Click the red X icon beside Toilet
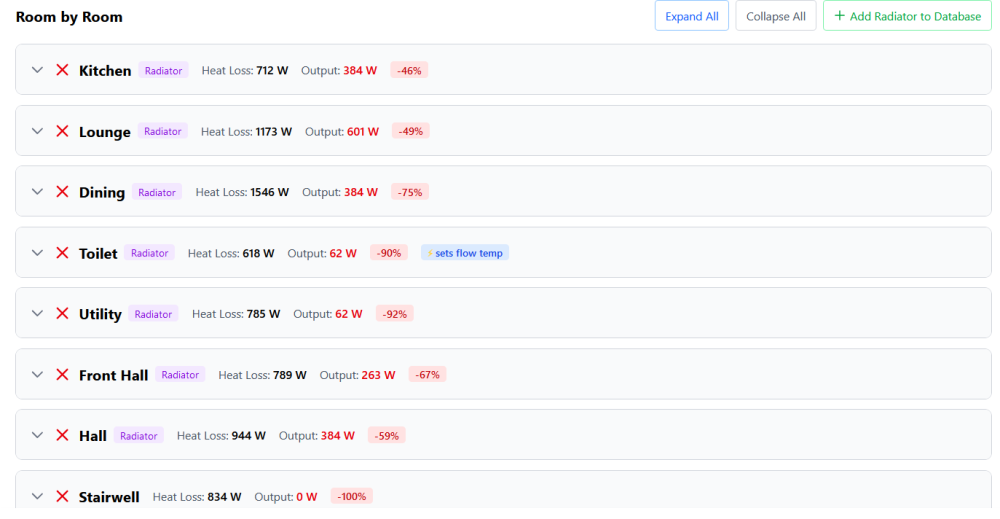This screenshot has width=1000, height=519. click(x=62, y=253)
